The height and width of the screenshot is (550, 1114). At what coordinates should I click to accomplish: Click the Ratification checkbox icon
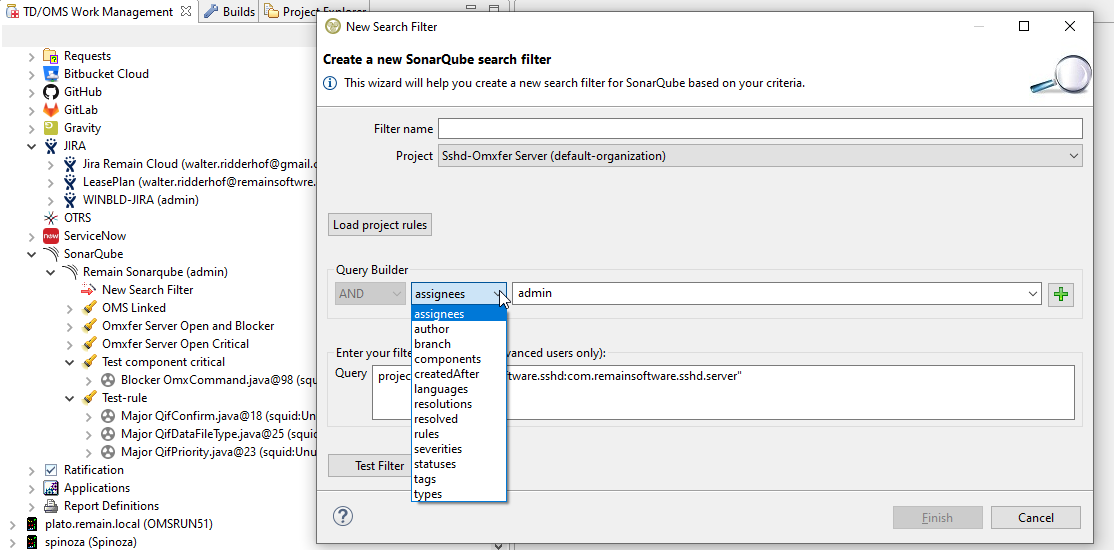pos(51,470)
